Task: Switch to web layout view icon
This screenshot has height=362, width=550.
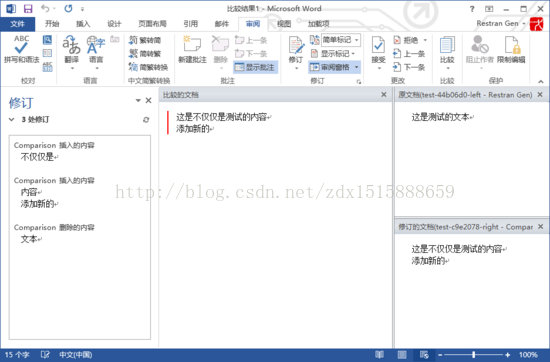Action: 424,355
